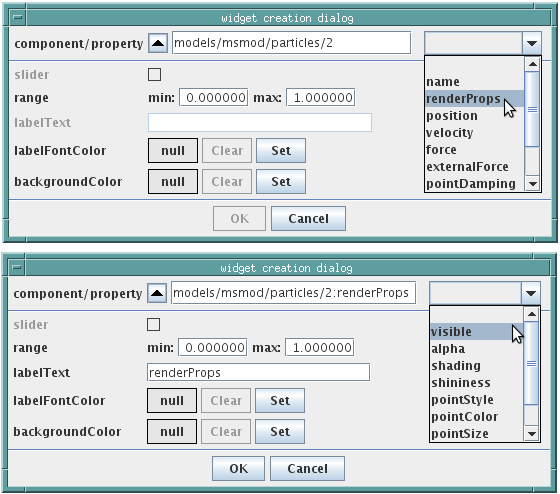Expand the property combo box in top dialog
This screenshot has width=560, height=494.
[532, 43]
